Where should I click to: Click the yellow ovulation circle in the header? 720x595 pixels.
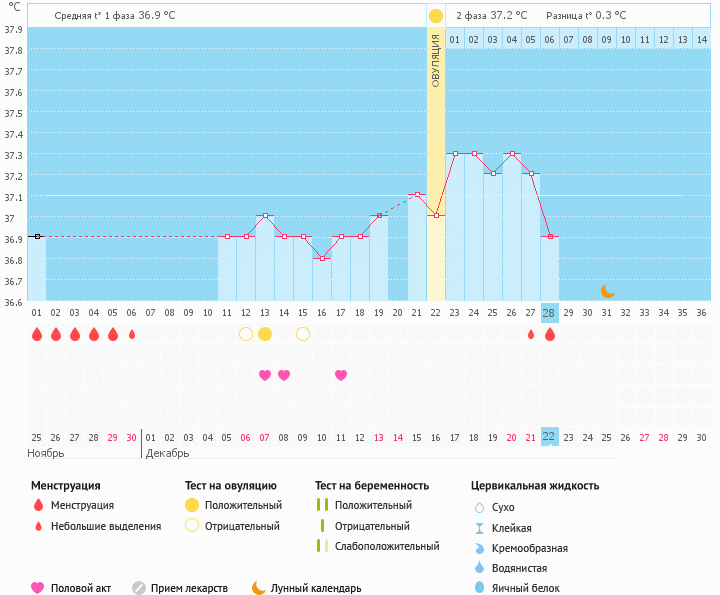coord(435,16)
